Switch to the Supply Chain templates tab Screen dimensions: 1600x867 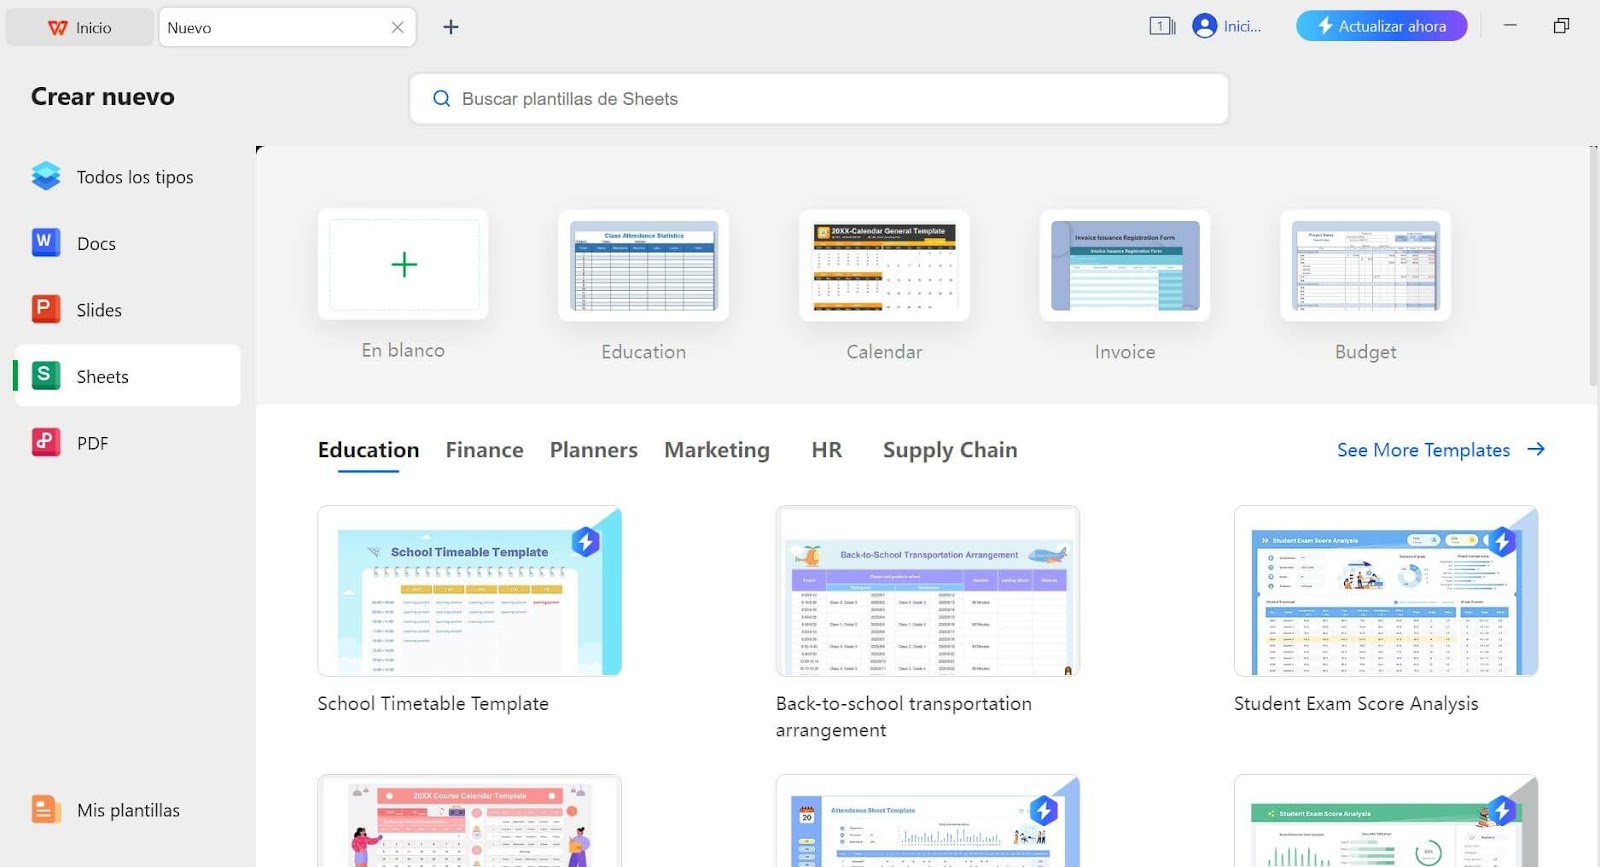pyautogui.click(x=950, y=450)
